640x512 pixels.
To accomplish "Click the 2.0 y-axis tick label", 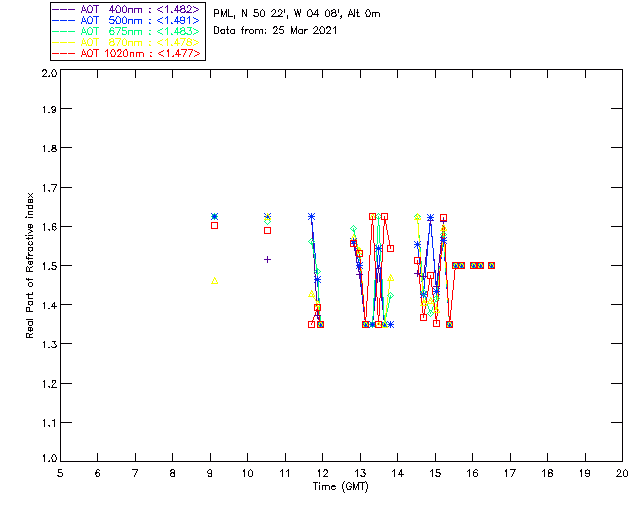I will coord(49,73).
